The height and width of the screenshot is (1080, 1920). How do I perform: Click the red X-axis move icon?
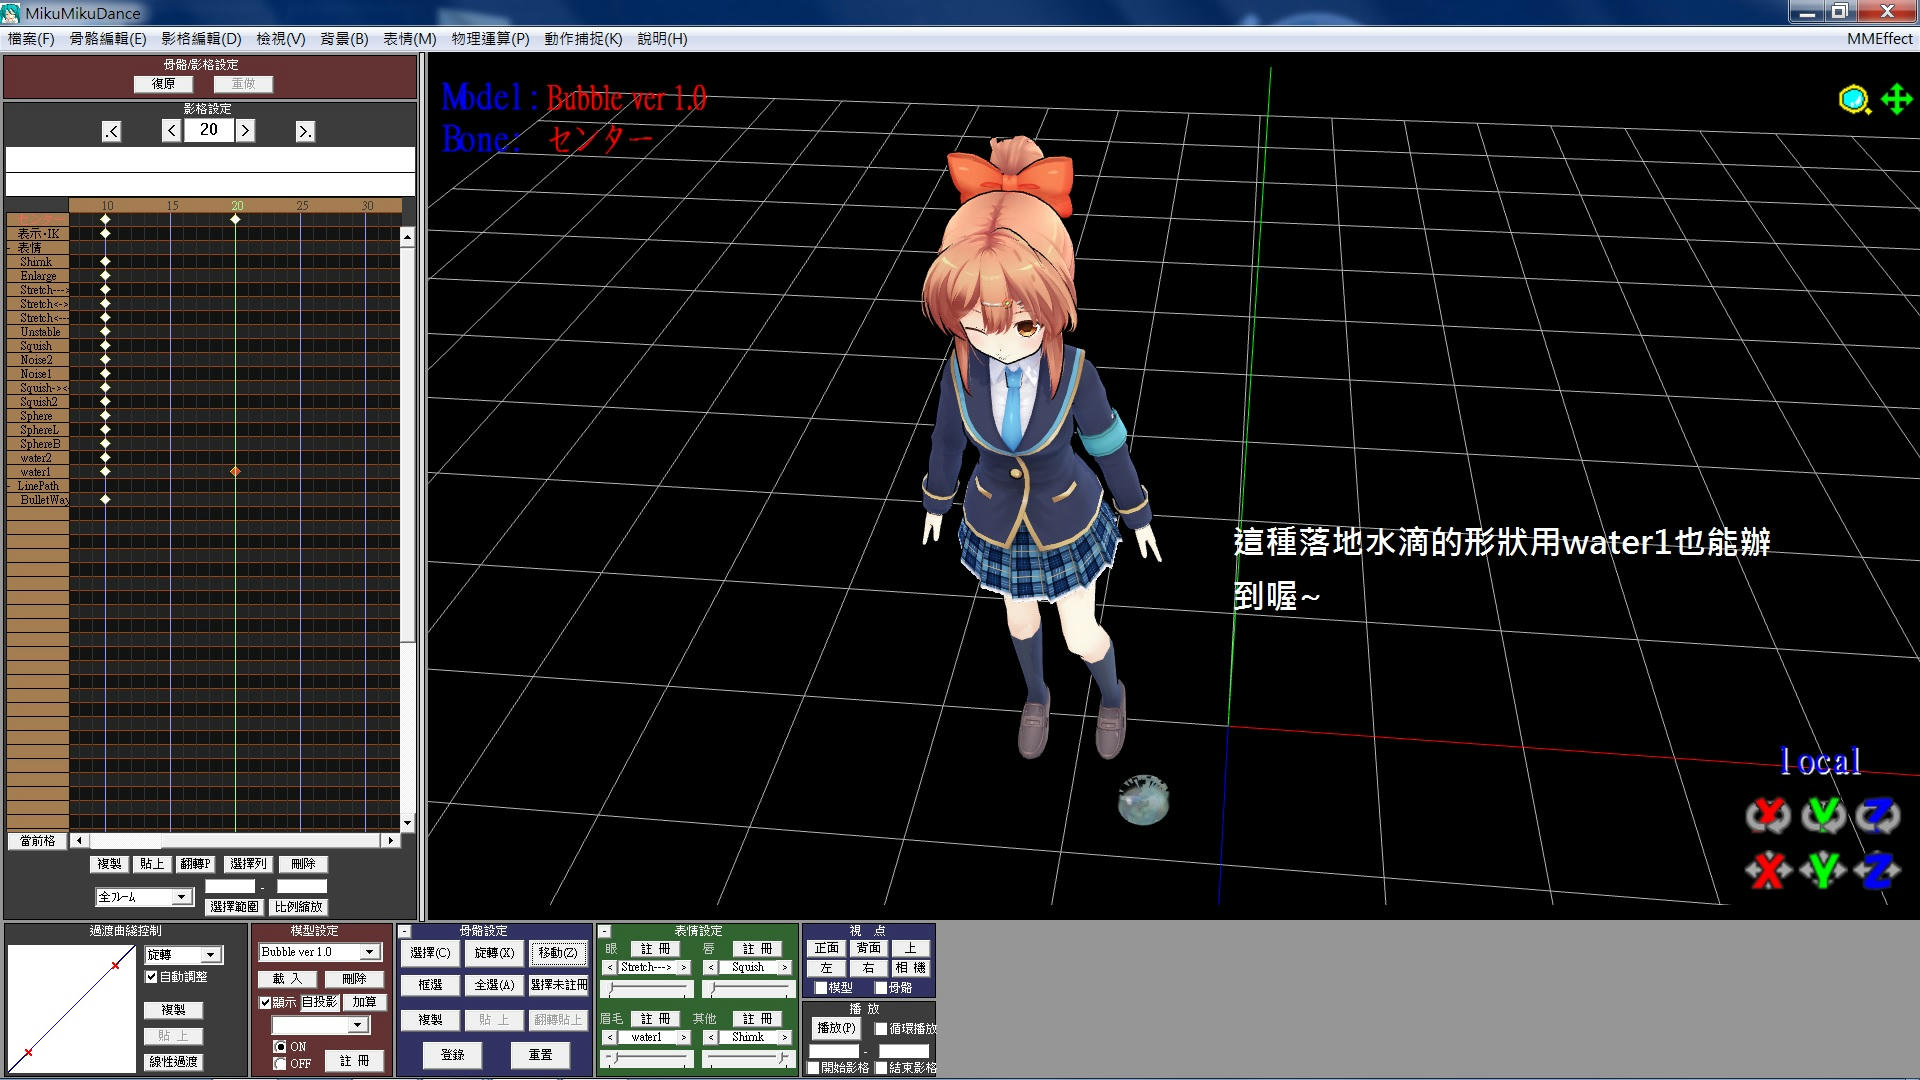(x=1768, y=870)
